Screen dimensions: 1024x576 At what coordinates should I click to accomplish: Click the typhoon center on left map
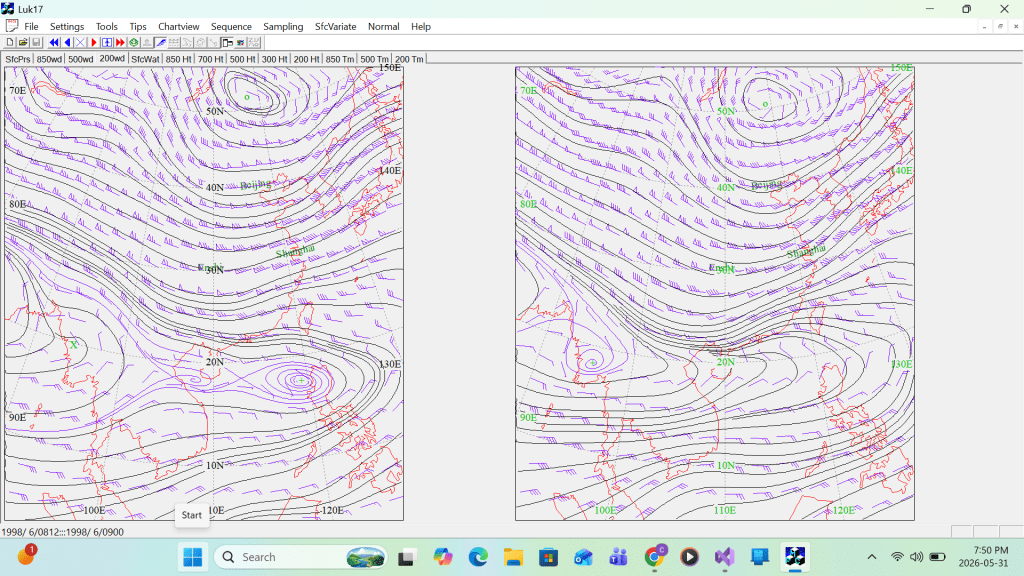[x=301, y=380]
